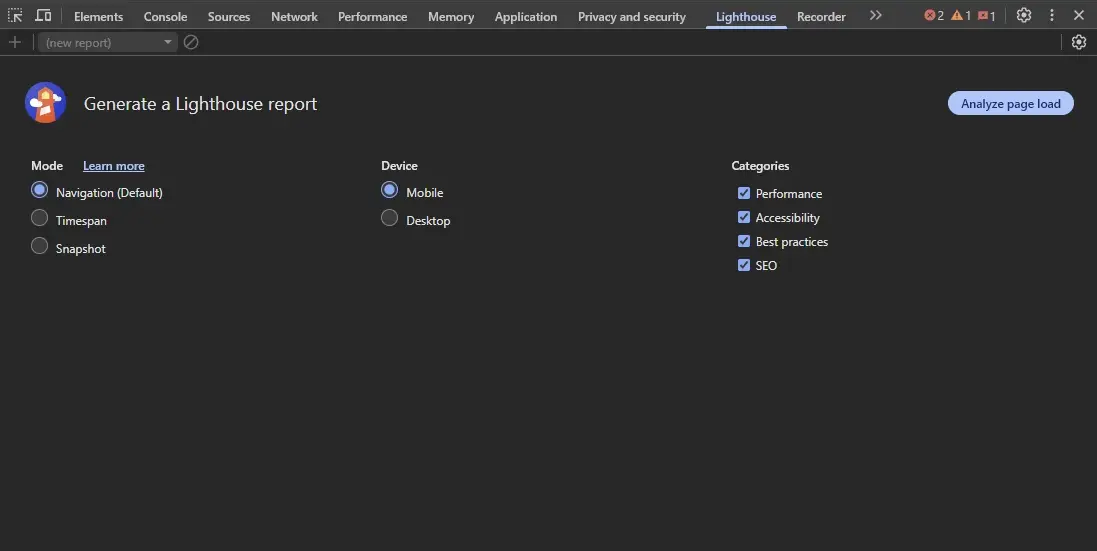This screenshot has width=1097, height=551.
Task: Disable the SEO category checkbox
Action: 744,265
